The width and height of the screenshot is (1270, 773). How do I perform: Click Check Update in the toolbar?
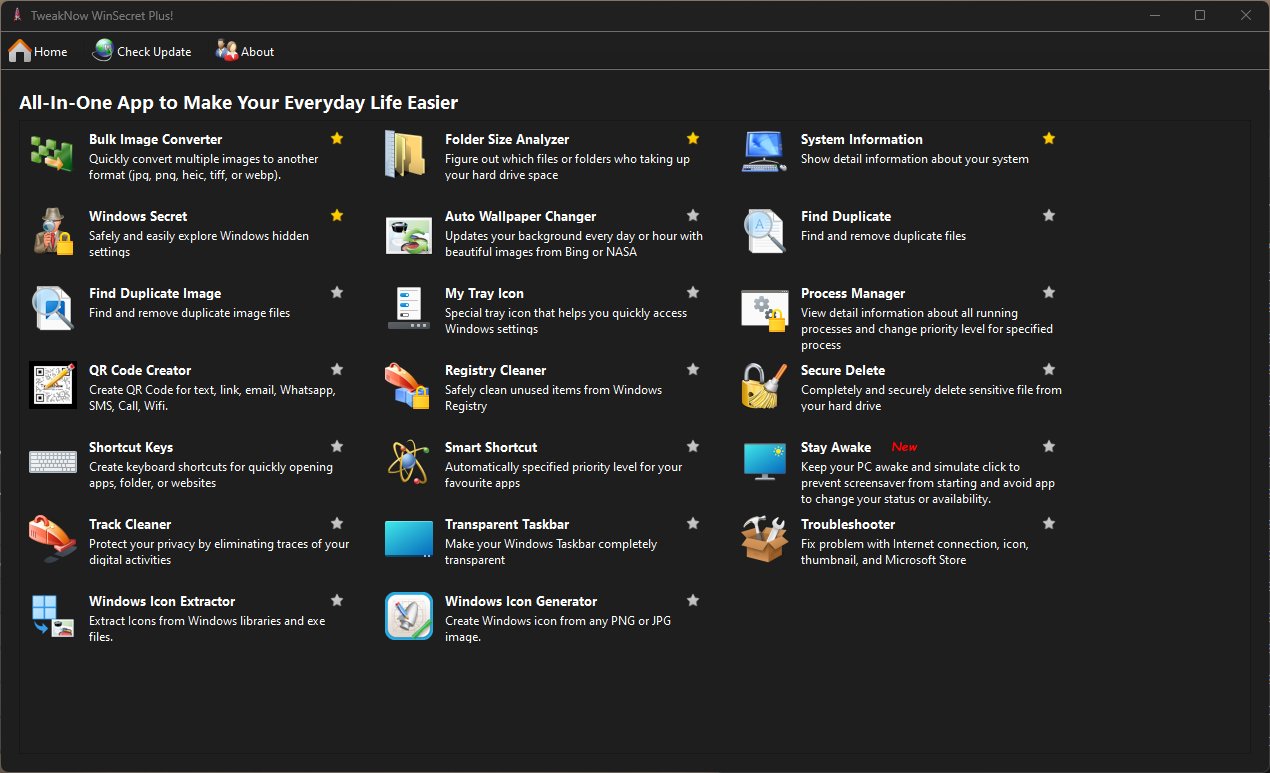click(142, 51)
